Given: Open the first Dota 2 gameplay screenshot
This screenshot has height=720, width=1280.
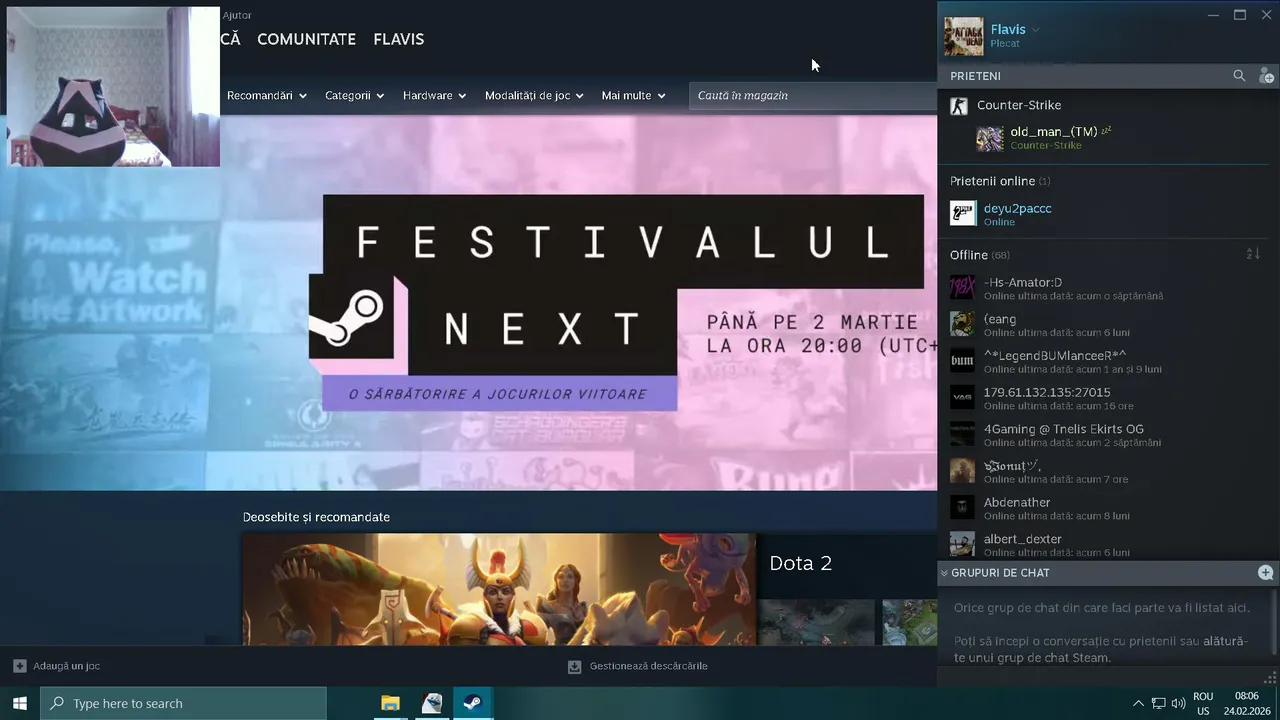Looking at the screenshot, I should pyautogui.click(x=816, y=622).
